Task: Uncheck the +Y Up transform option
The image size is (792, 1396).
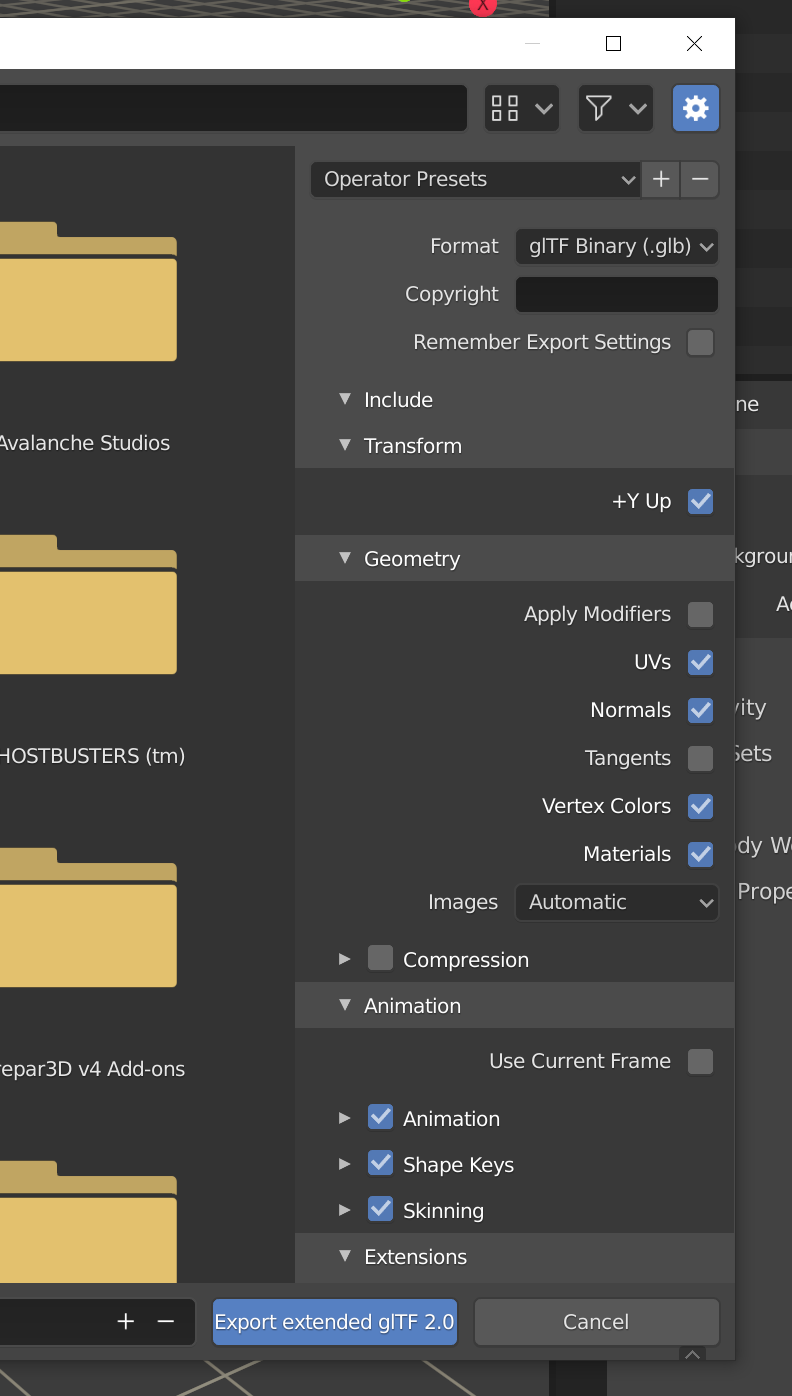Action: pyautogui.click(x=700, y=501)
